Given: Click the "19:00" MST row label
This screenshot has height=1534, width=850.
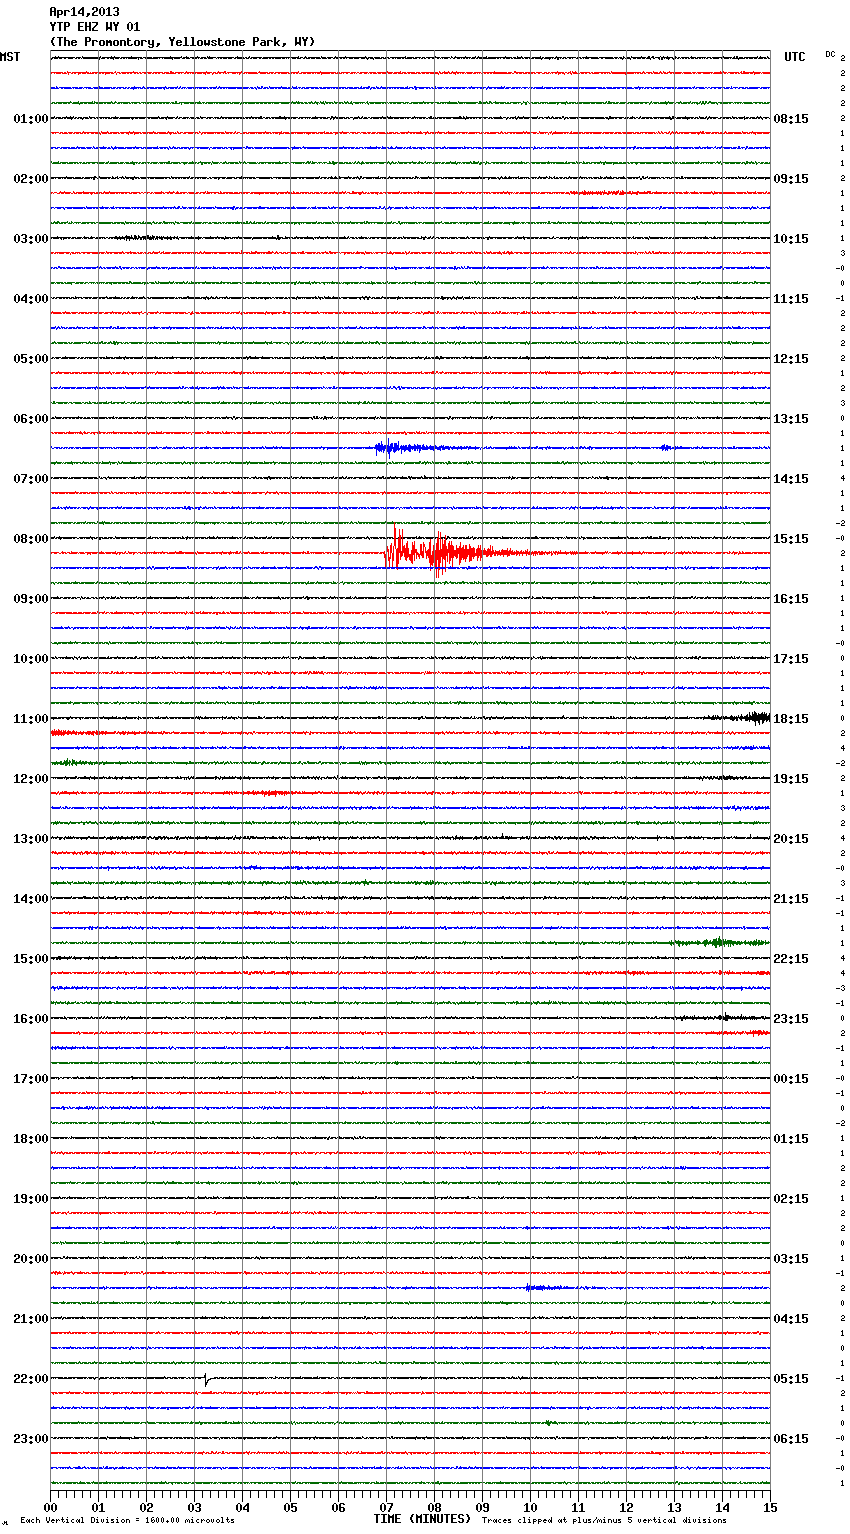Looking at the screenshot, I should tap(31, 1199).
